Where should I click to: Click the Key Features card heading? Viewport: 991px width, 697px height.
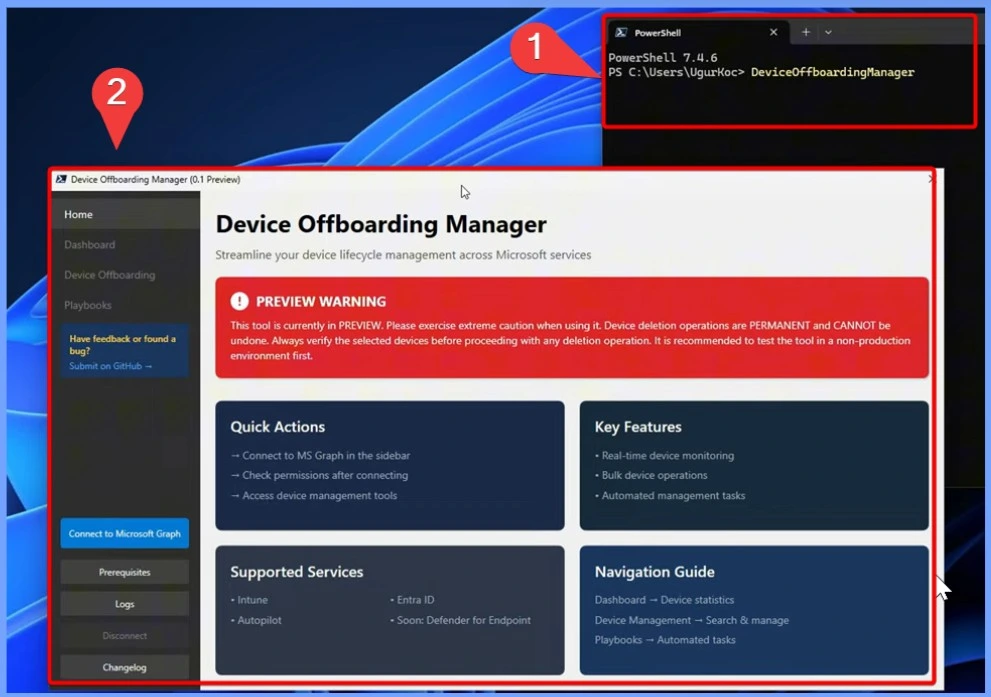pos(638,427)
